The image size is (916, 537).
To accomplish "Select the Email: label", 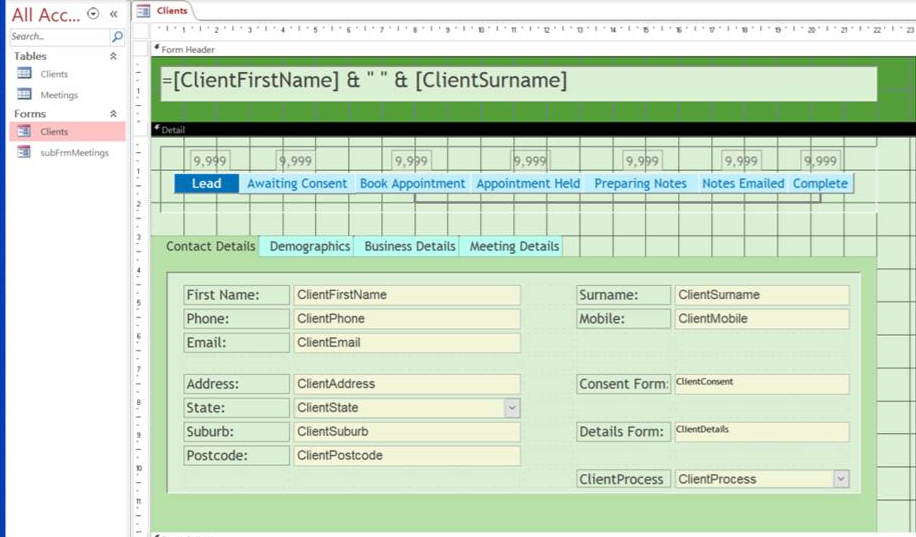I will pos(237,343).
